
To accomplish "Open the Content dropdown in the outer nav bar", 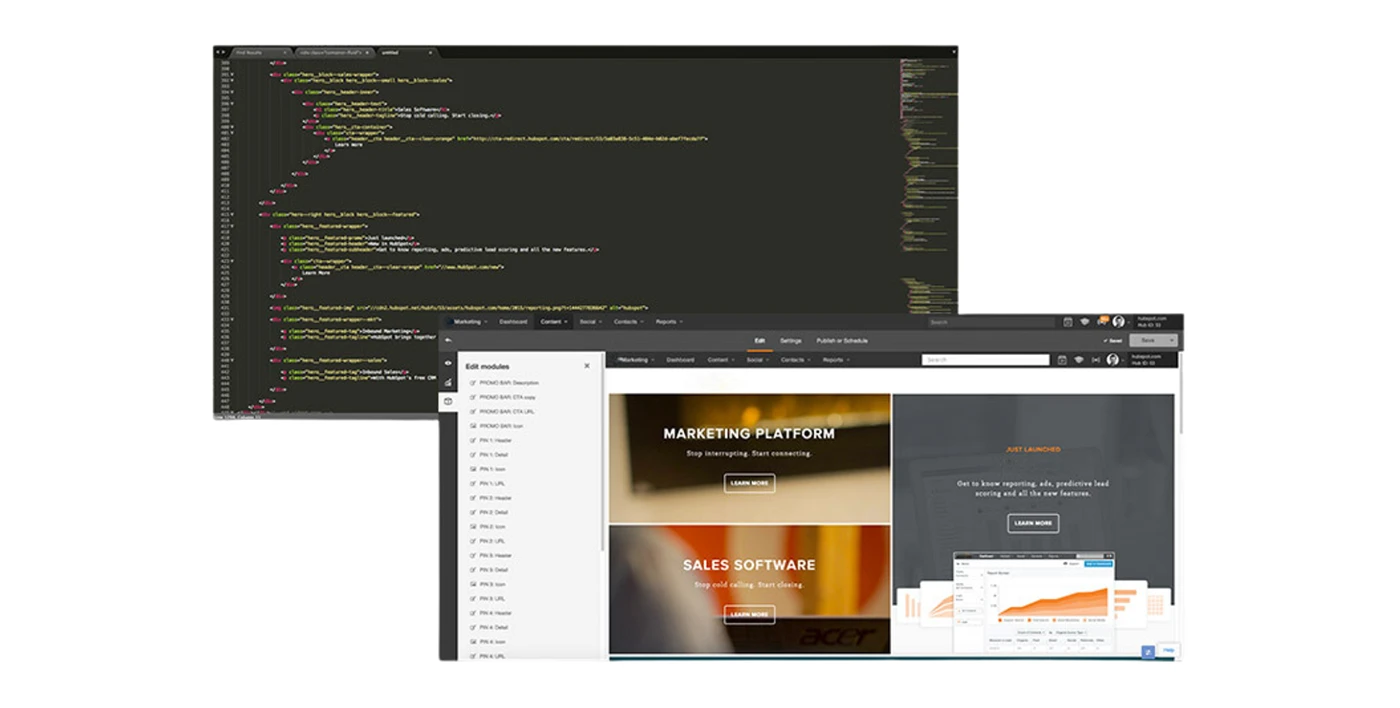I will point(554,322).
